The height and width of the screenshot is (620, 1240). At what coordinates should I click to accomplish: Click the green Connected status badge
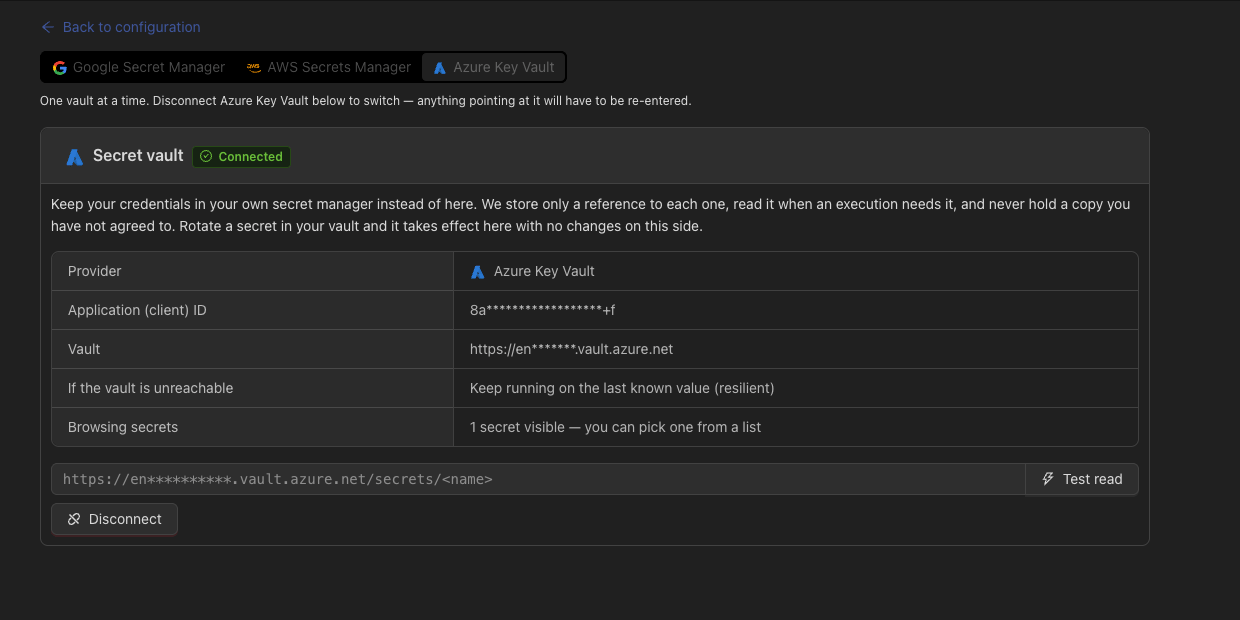click(241, 156)
